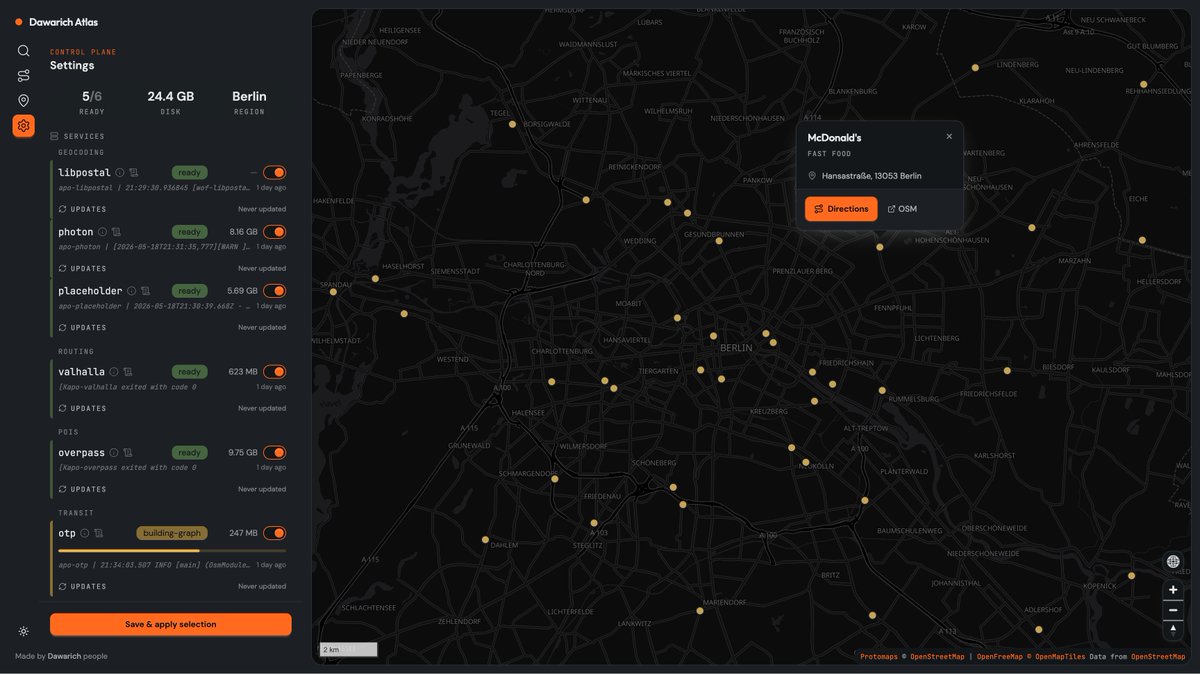1200x674 pixels.
Task: Switch theme with the sun icon
Action: (x=23, y=631)
